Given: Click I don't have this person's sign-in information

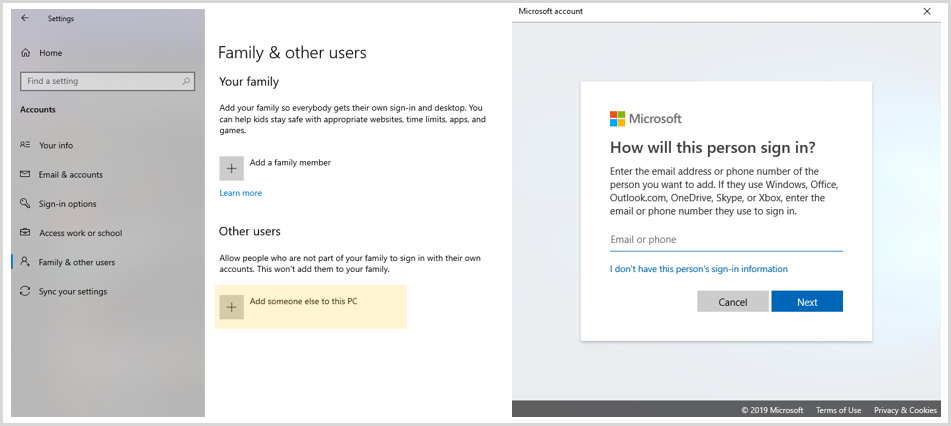Looking at the screenshot, I should point(699,269).
